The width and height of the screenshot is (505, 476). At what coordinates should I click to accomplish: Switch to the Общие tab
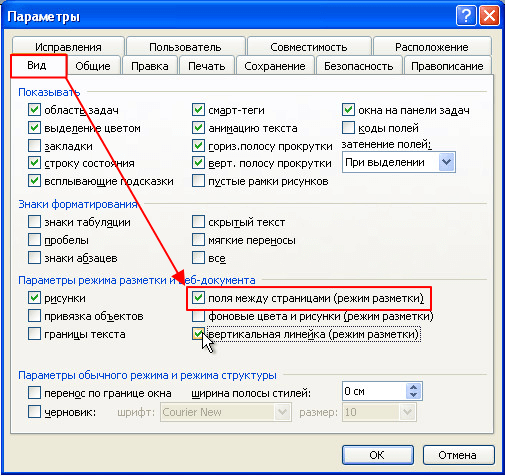click(x=93, y=66)
